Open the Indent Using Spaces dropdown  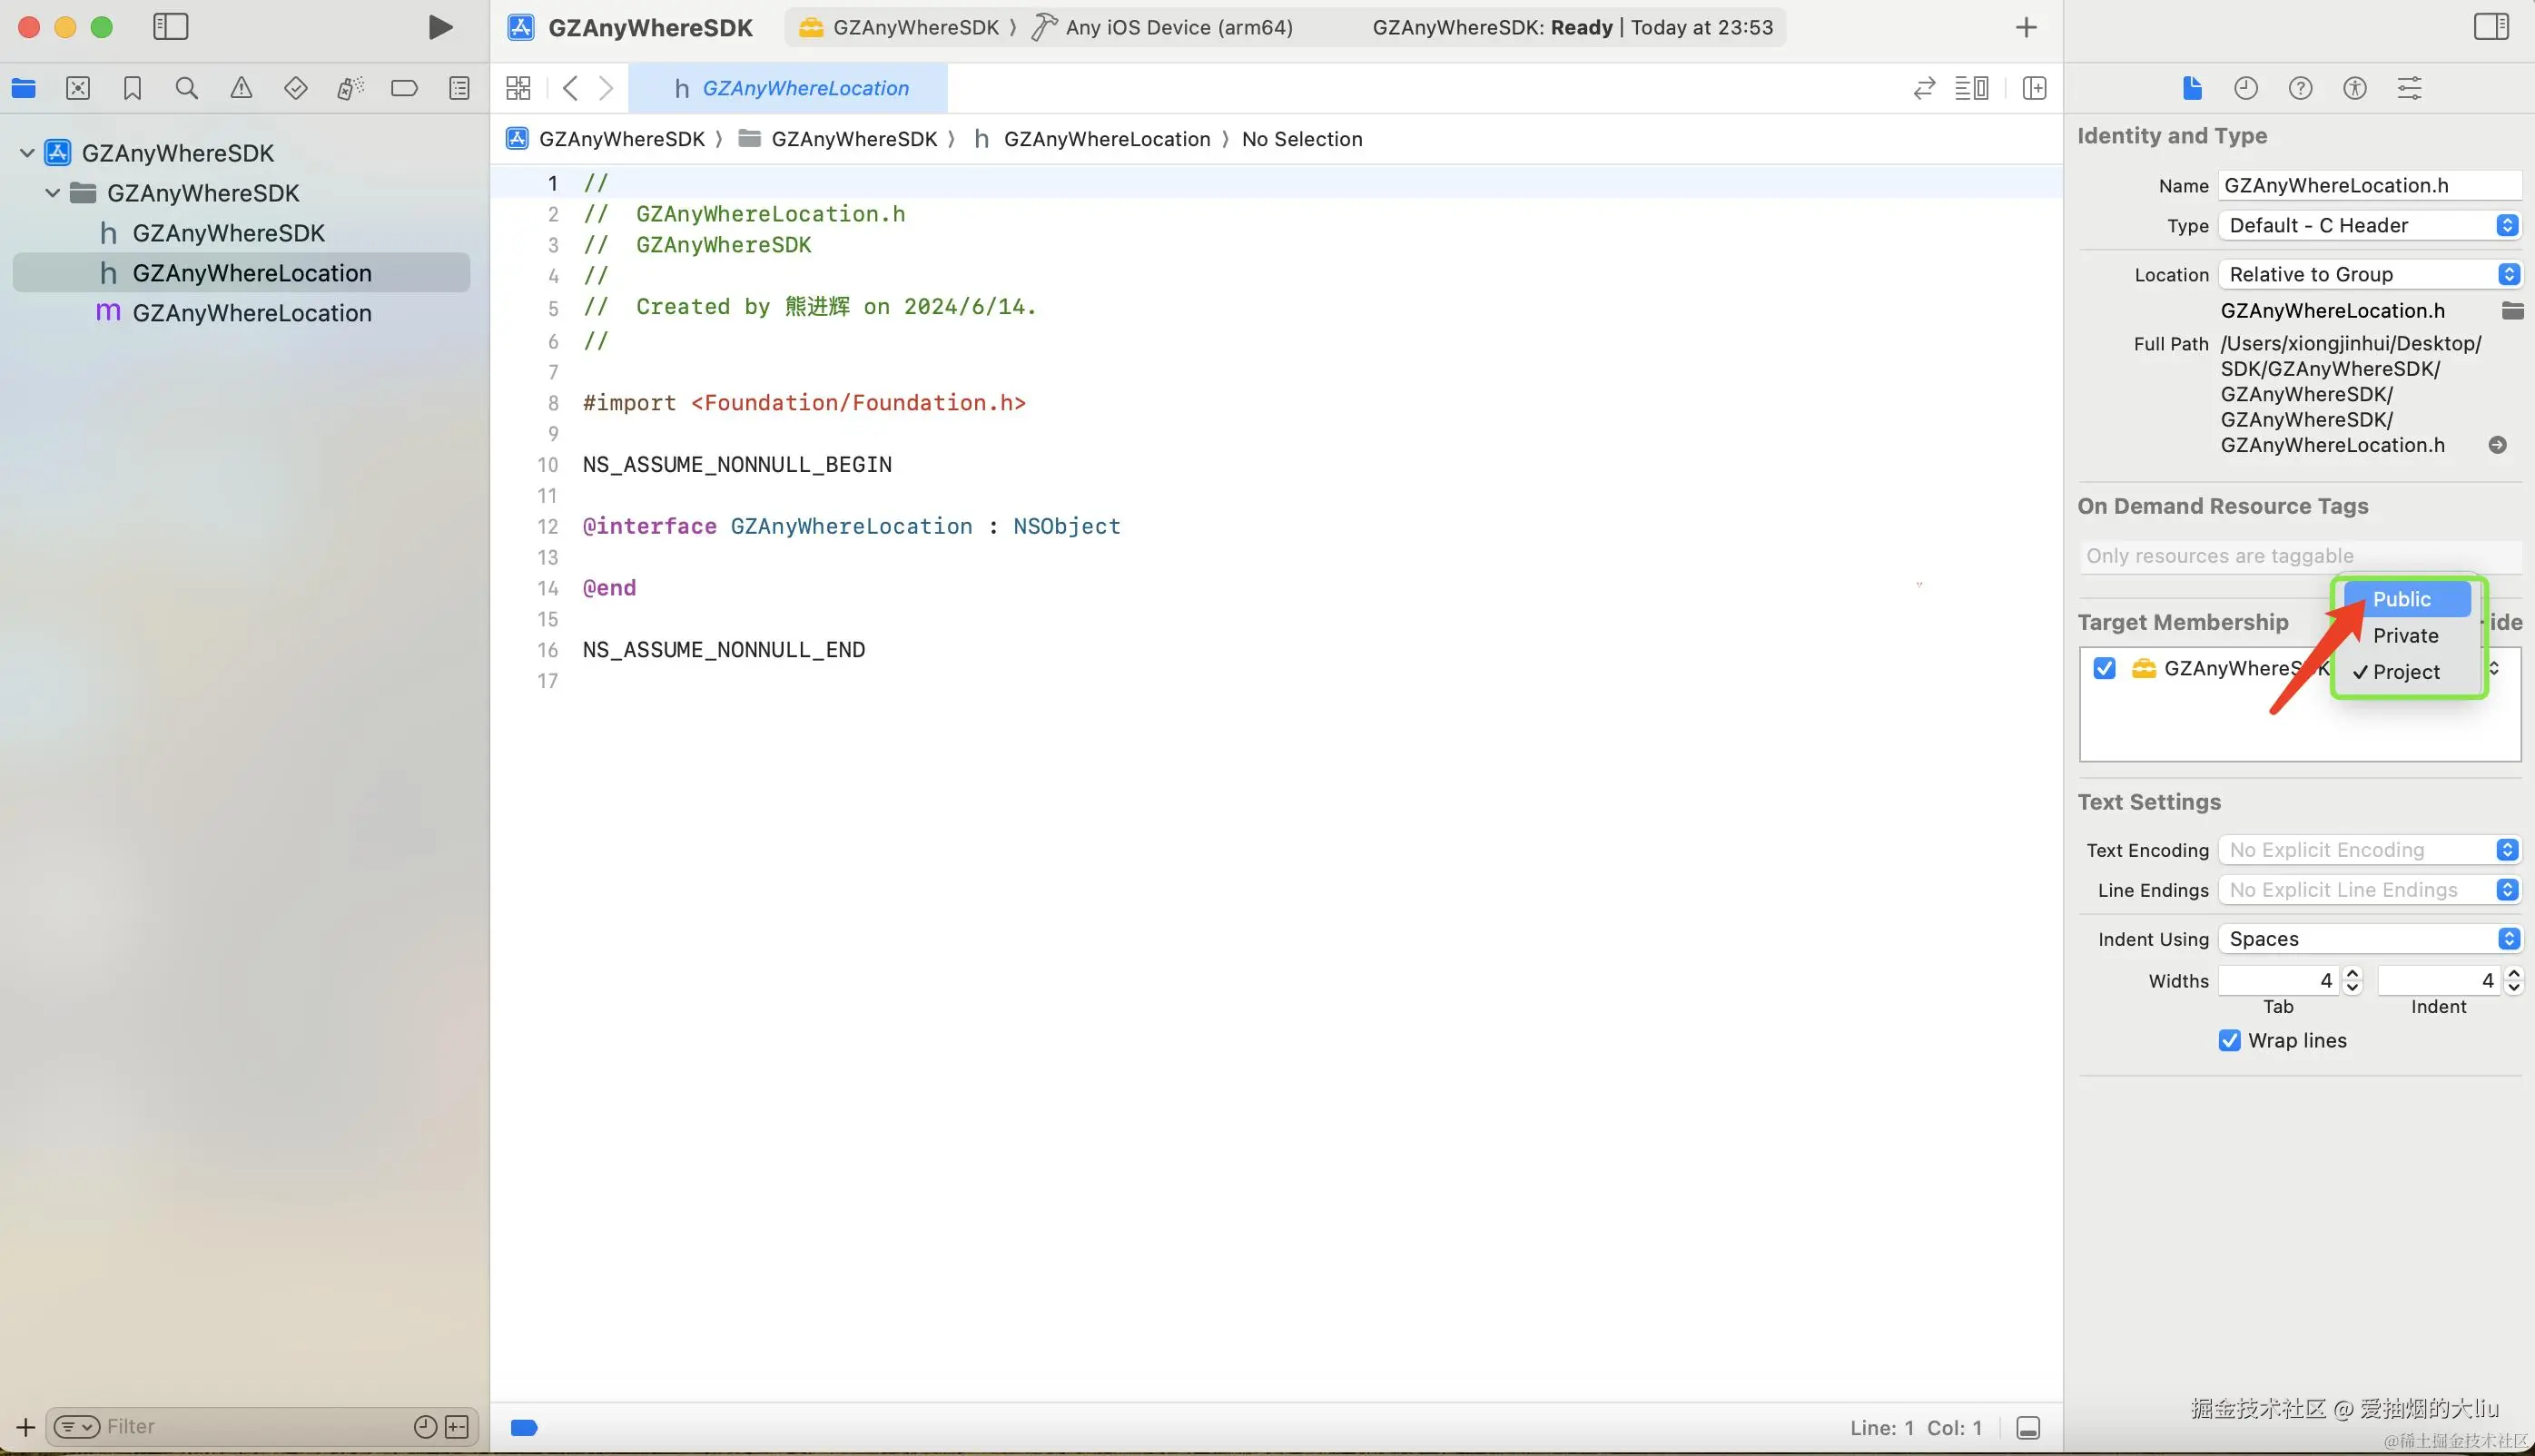2368,938
